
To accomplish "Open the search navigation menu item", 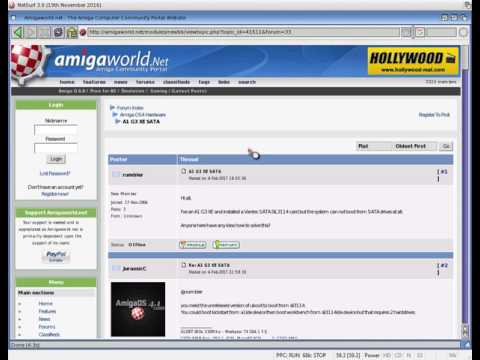I will point(247,82).
